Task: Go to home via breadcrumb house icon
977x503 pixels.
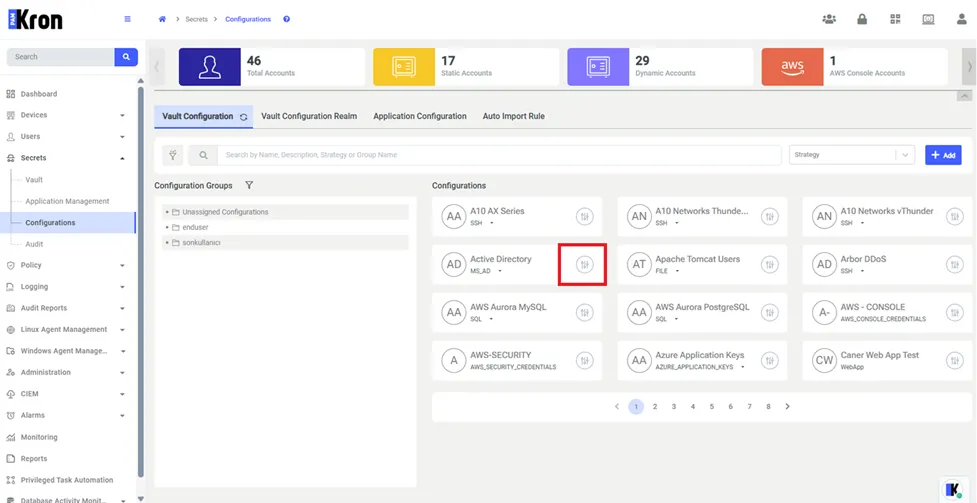Action: click(x=162, y=19)
